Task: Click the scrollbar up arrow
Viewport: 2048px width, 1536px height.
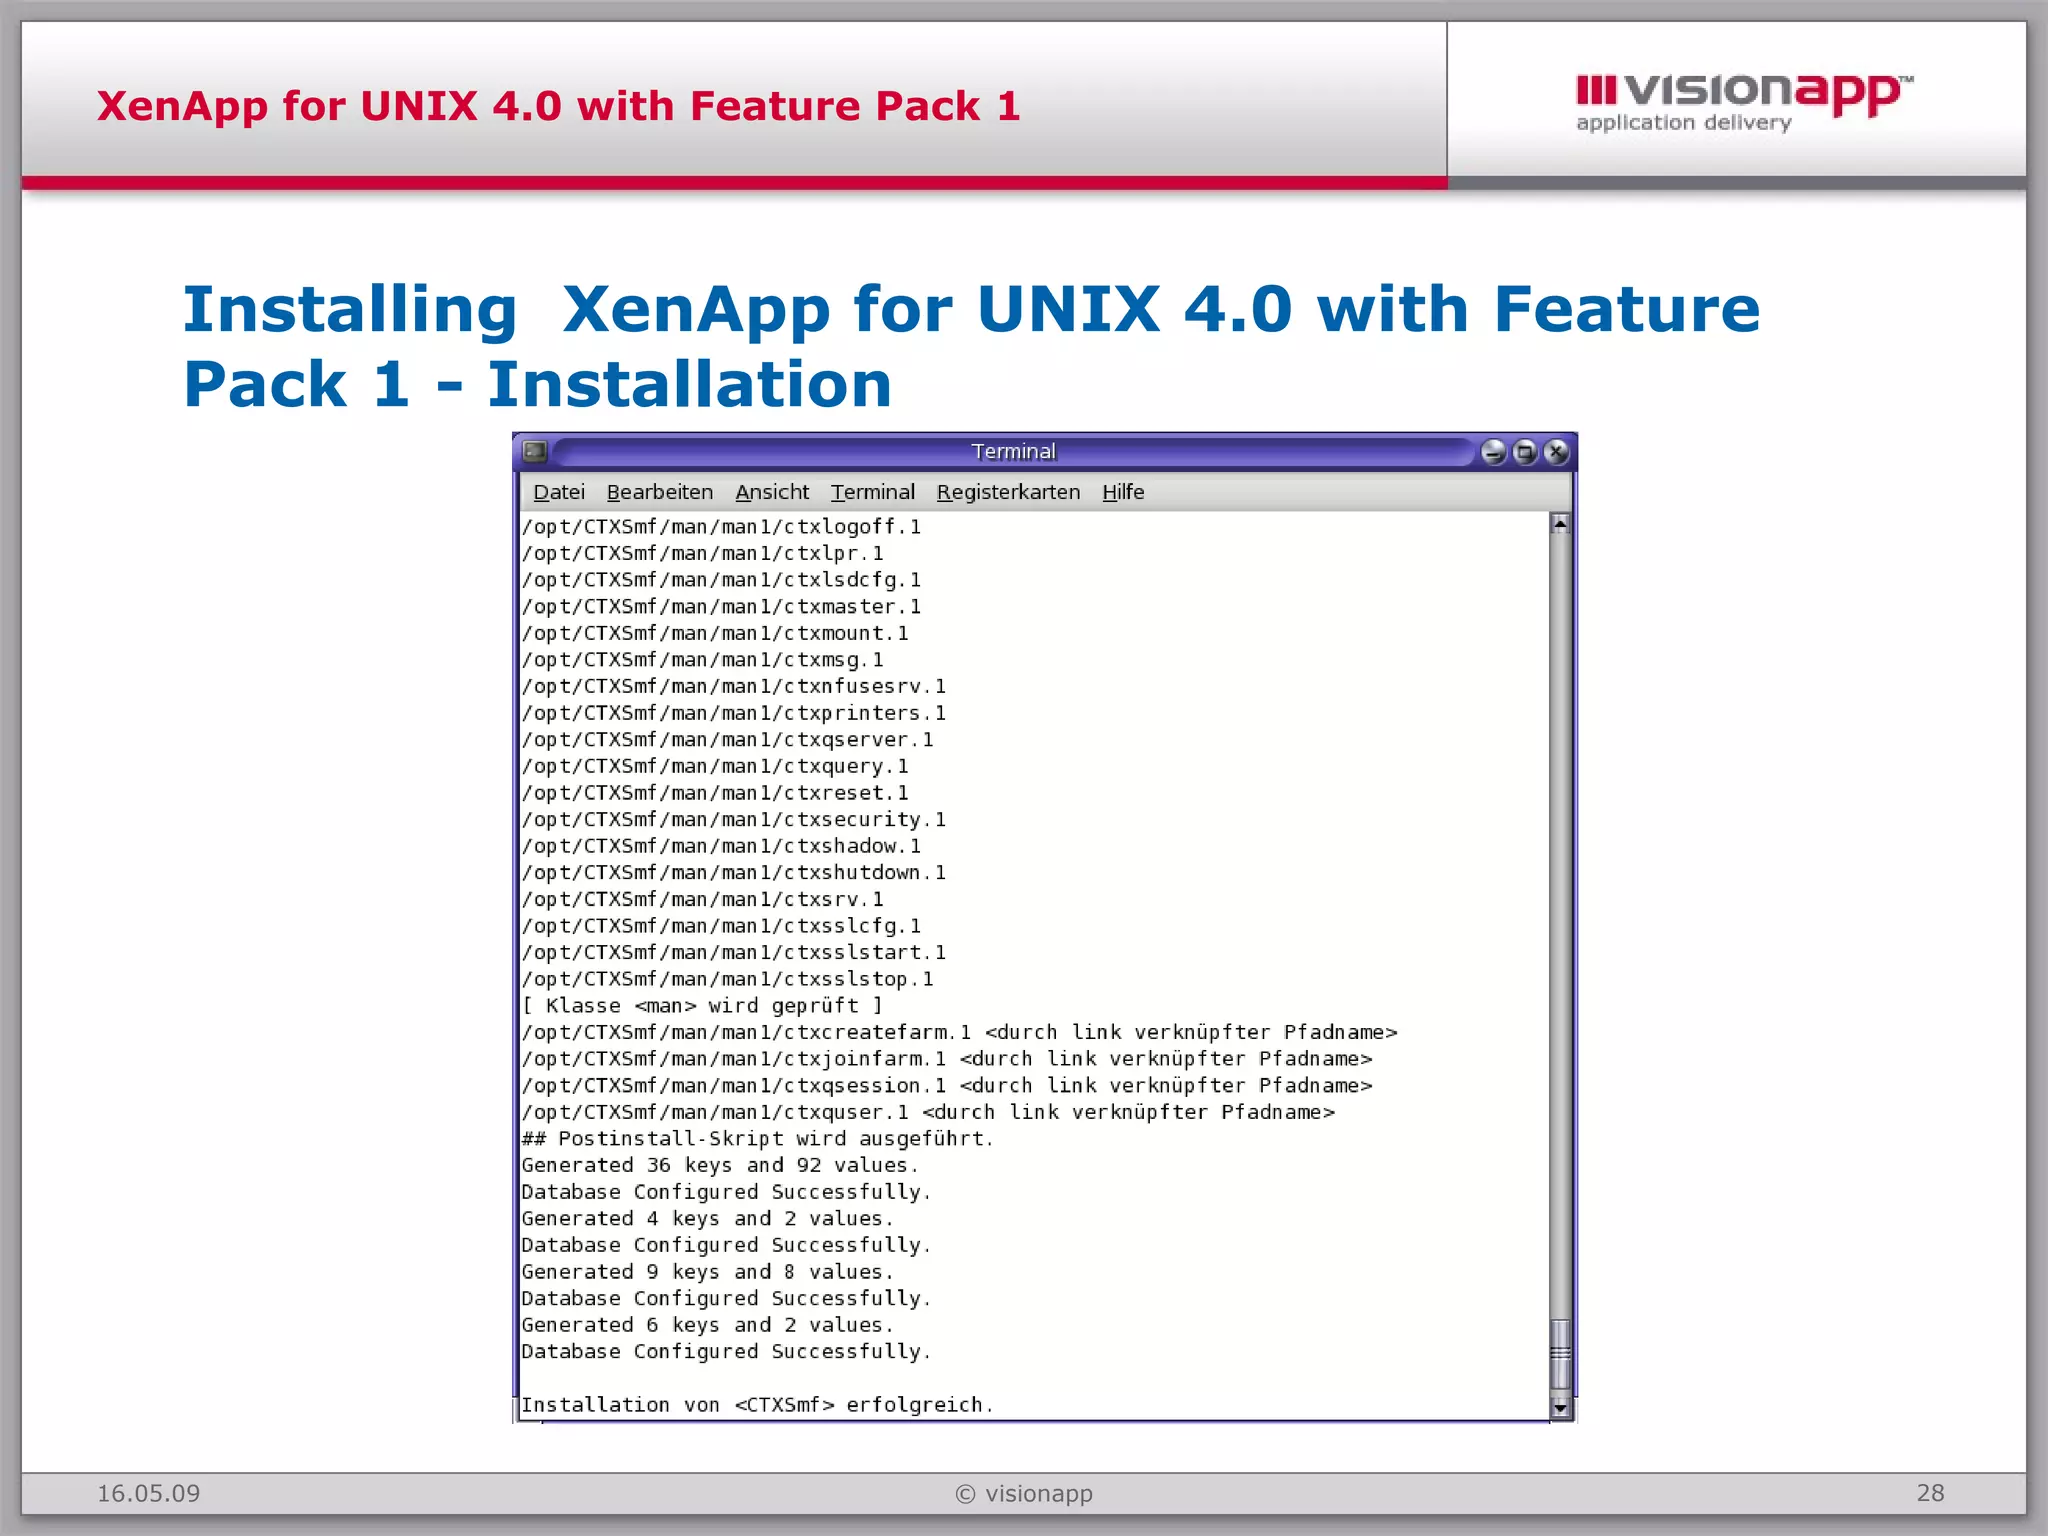Action: point(1560,523)
